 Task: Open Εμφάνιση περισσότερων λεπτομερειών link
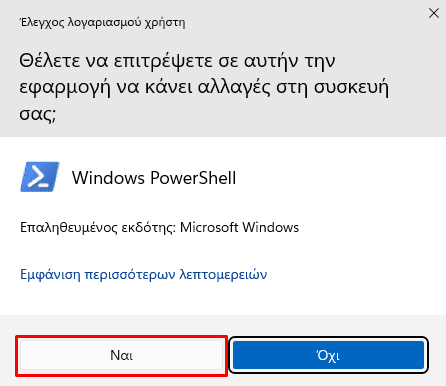[x=144, y=275]
